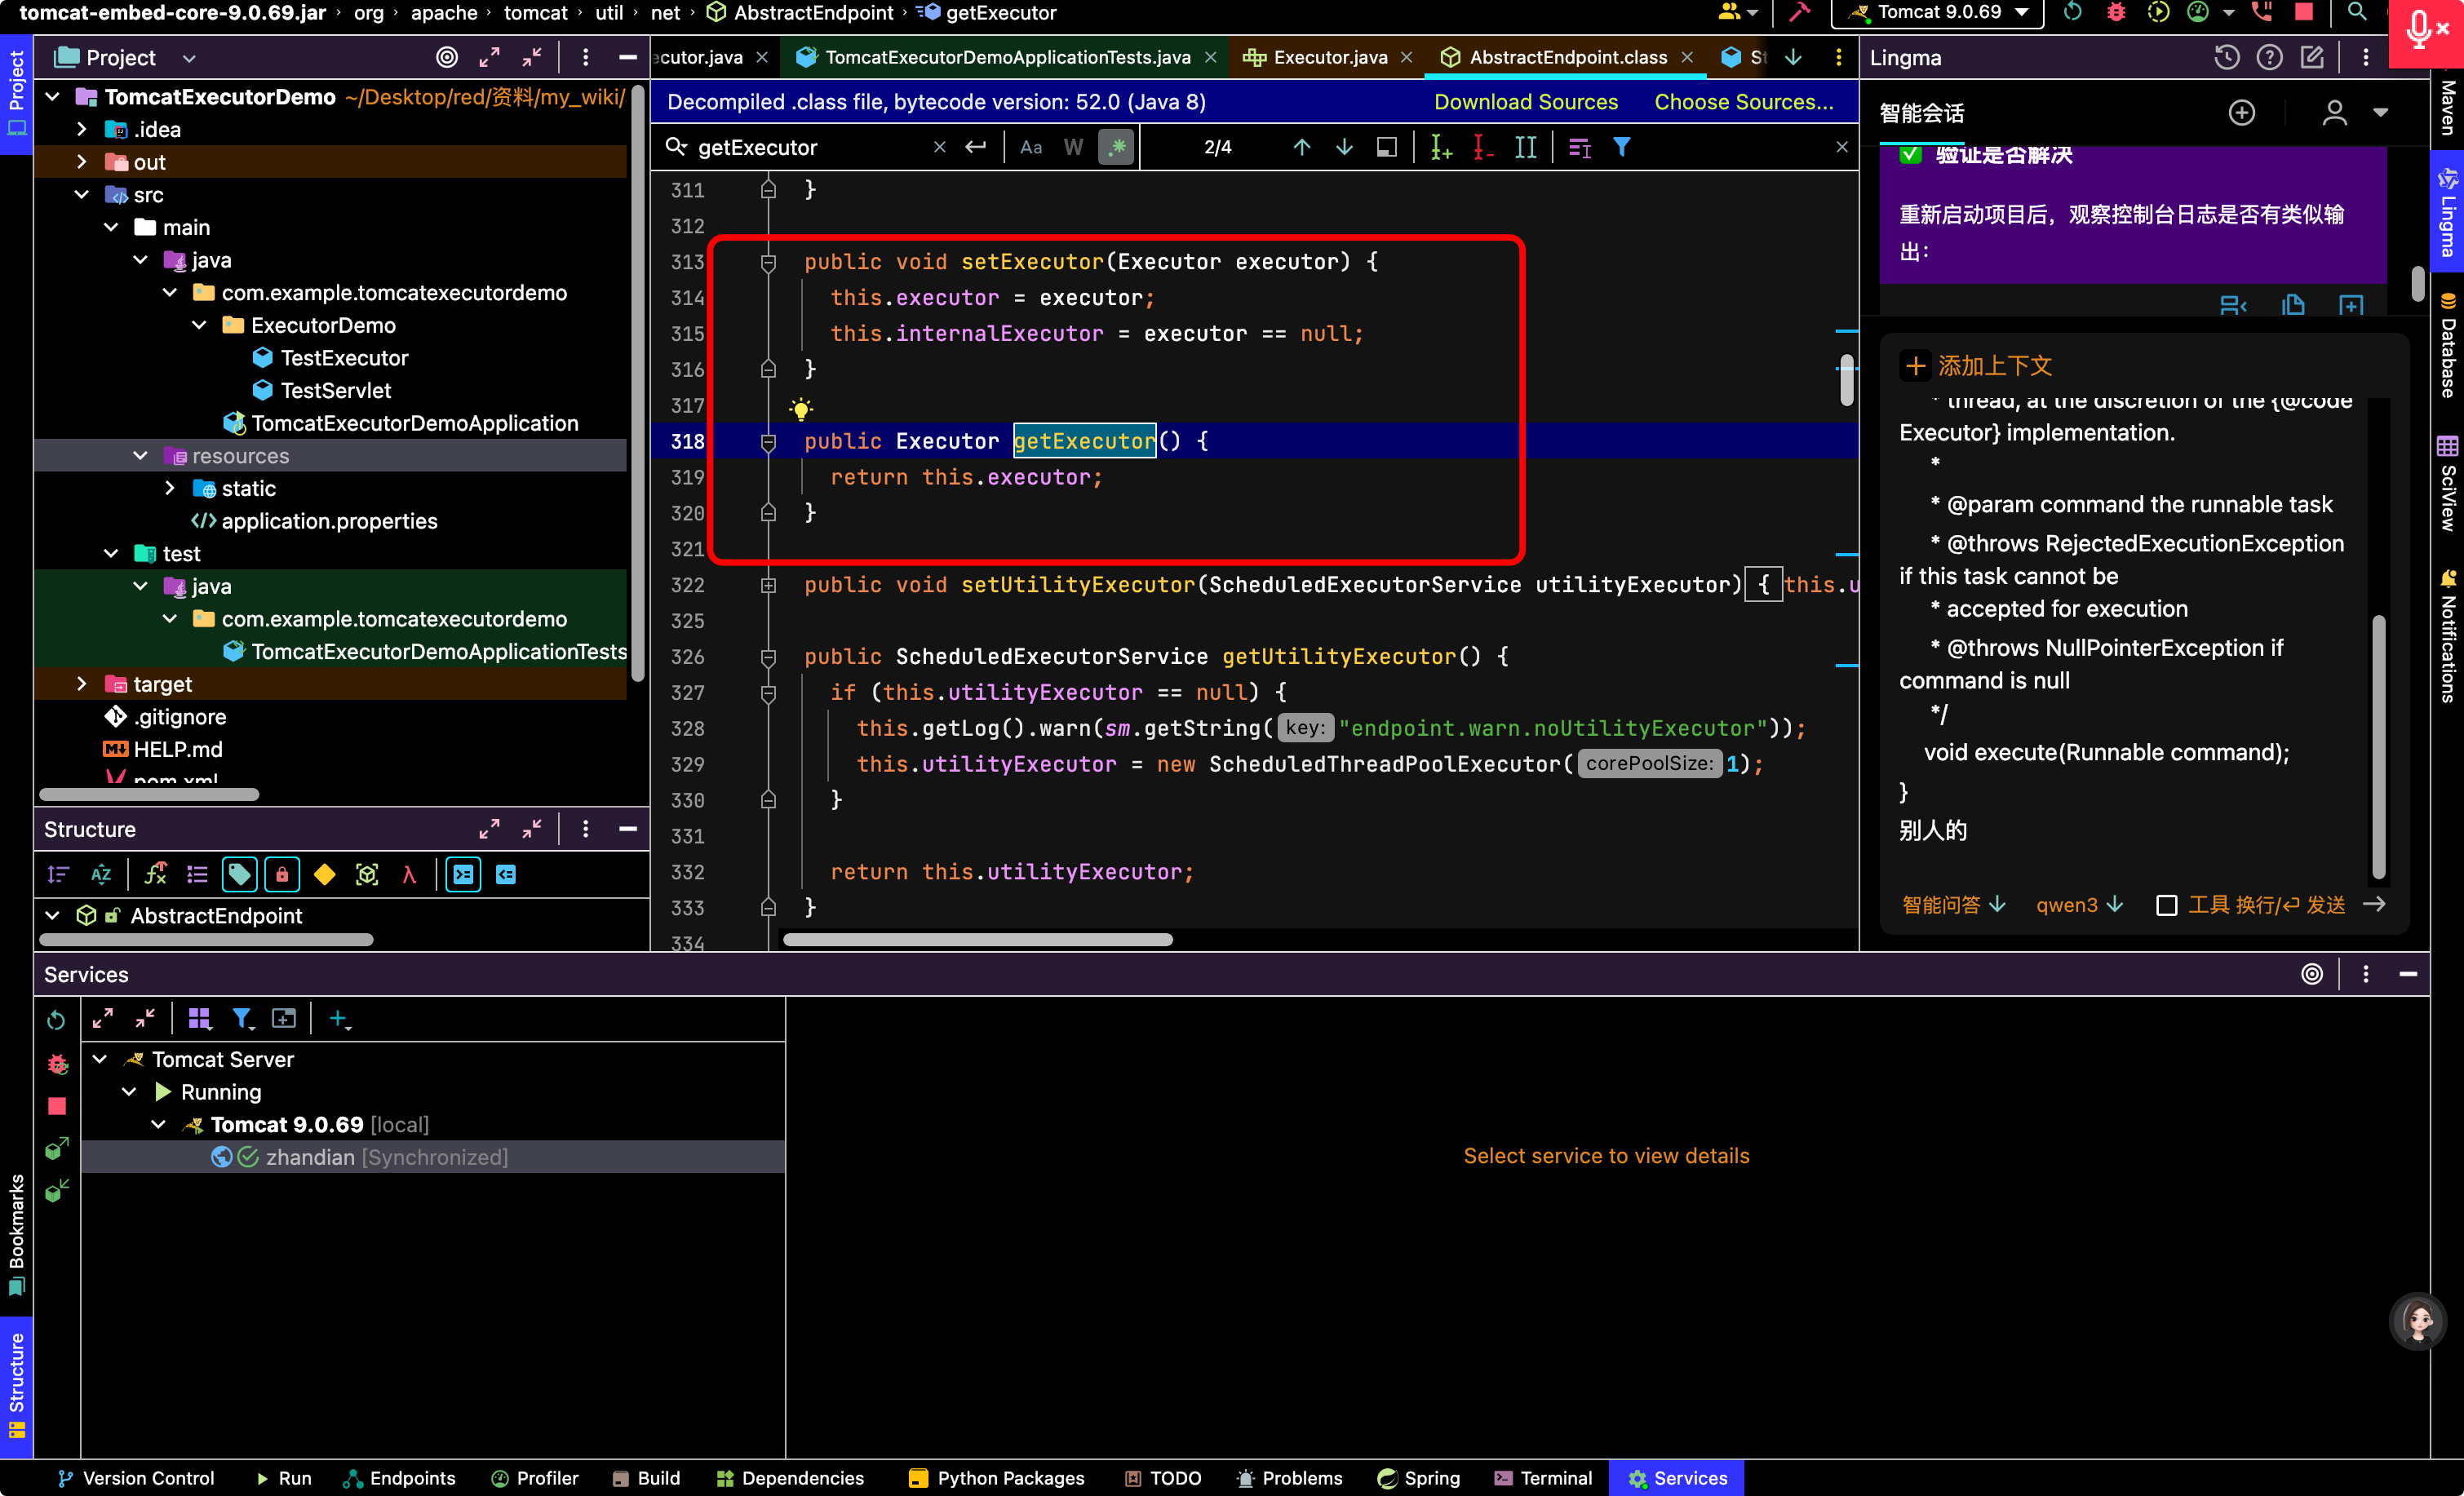Open the Maven side panel
The width and height of the screenshot is (2464, 1496).
point(2448,108)
